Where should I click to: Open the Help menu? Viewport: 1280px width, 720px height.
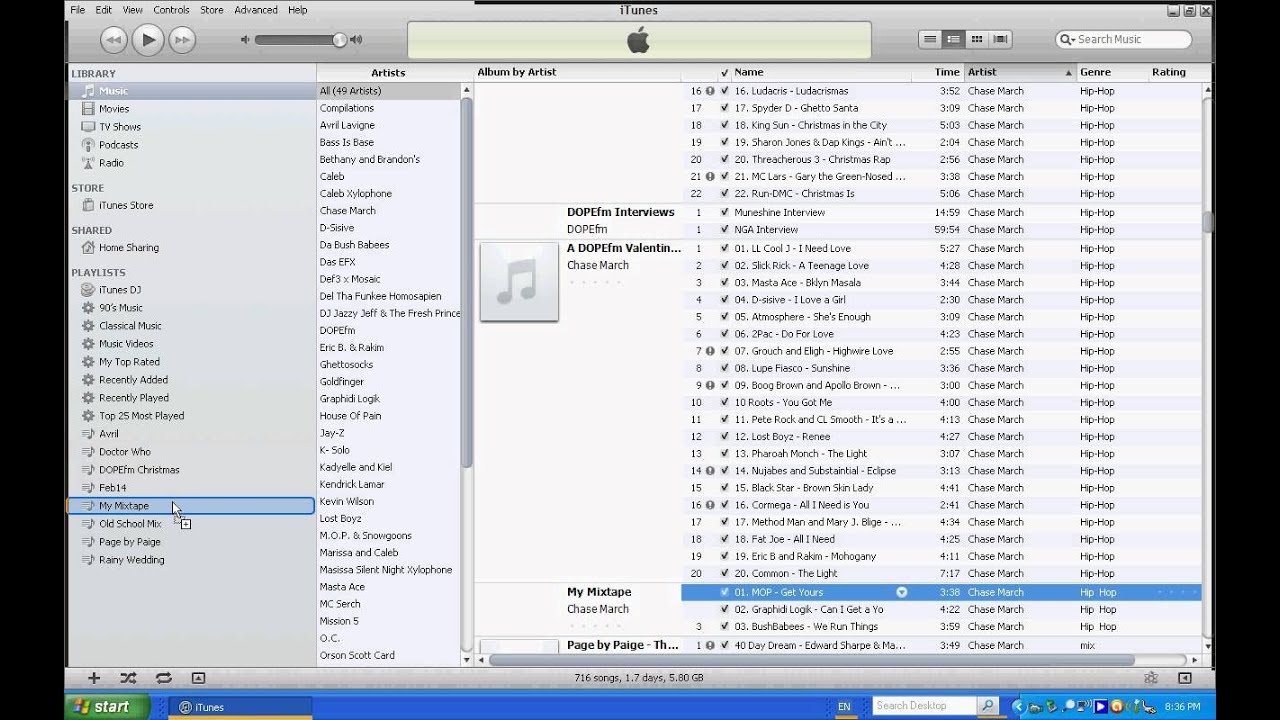[297, 10]
